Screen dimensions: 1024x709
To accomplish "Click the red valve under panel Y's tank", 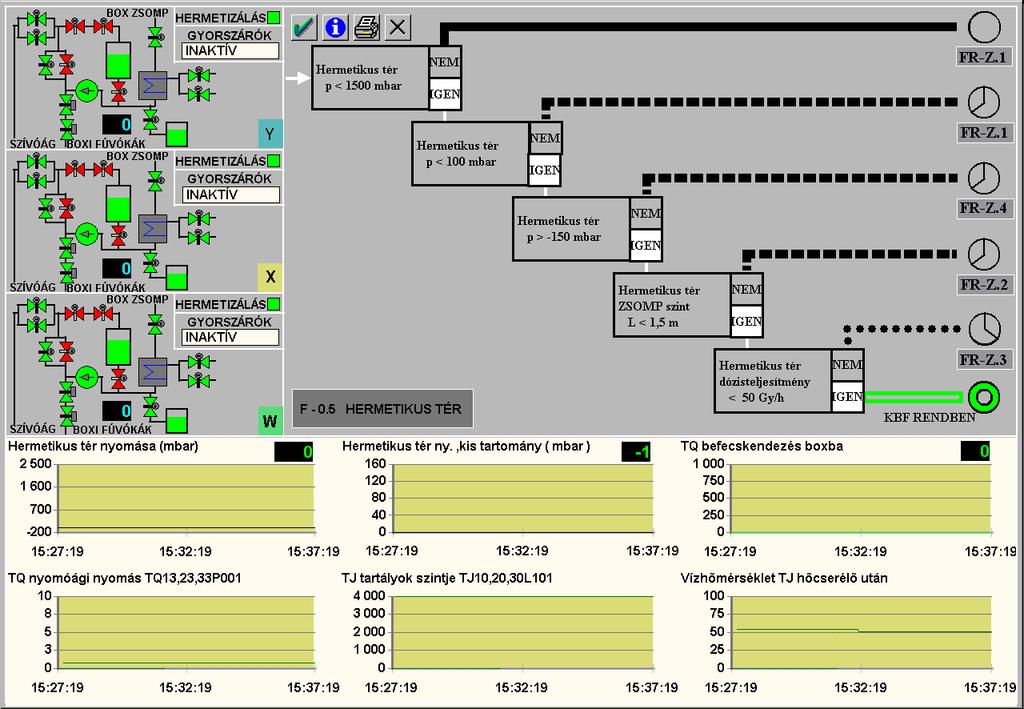I will click(x=118, y=92).
